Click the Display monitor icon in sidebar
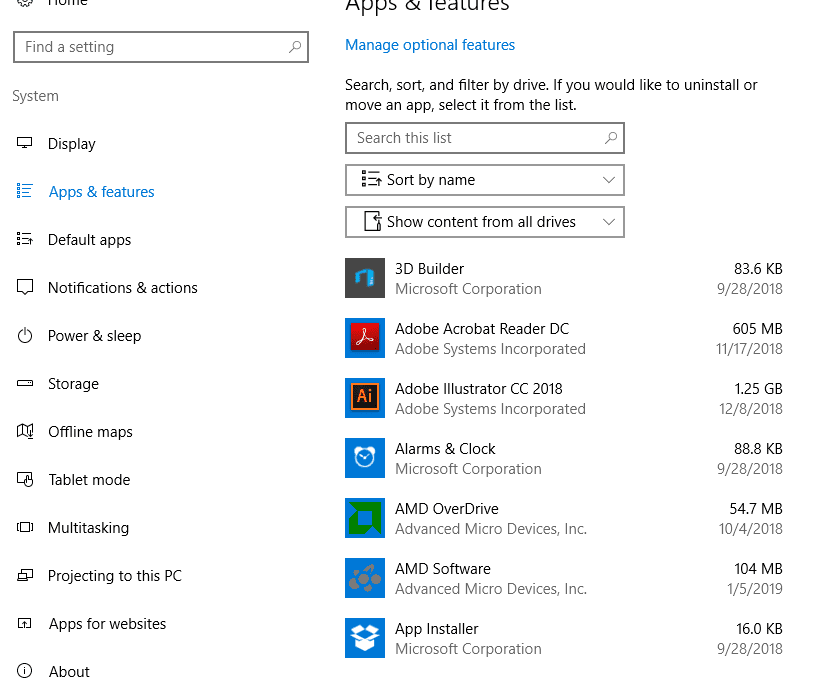The height and width of the screenshot is (680, 828). 24,143
